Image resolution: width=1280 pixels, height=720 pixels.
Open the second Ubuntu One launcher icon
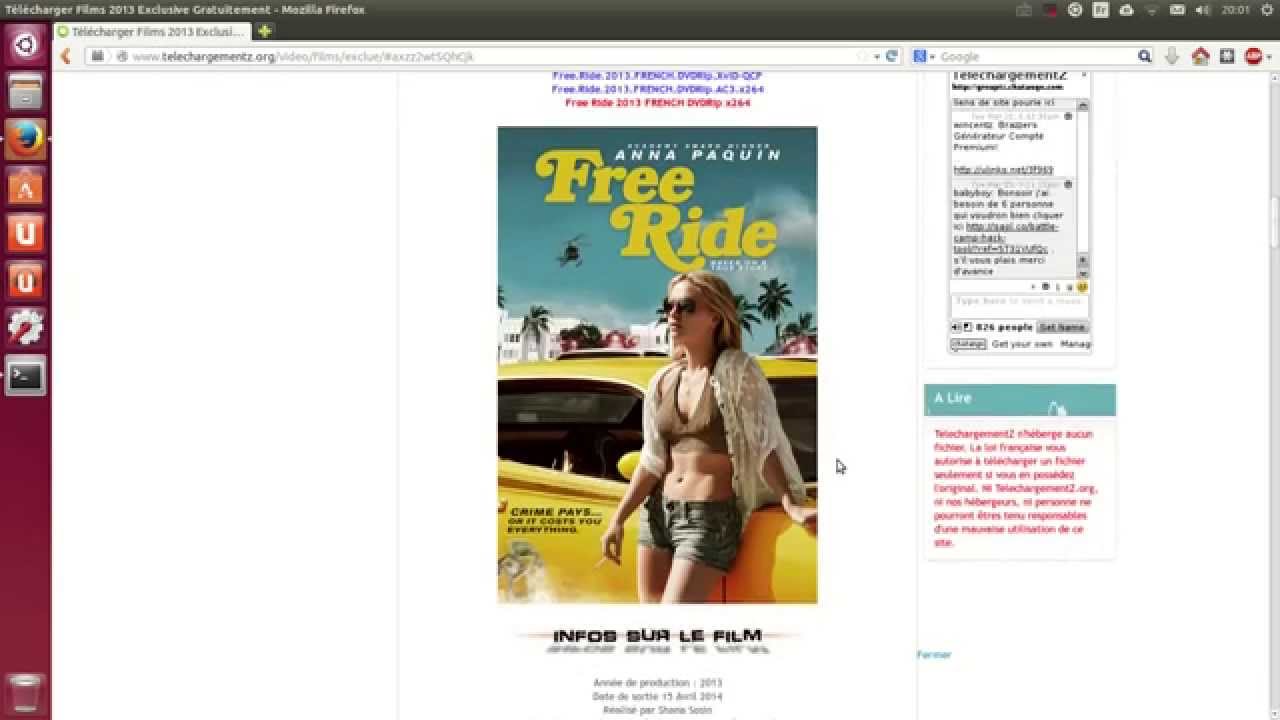pos(25,281)
